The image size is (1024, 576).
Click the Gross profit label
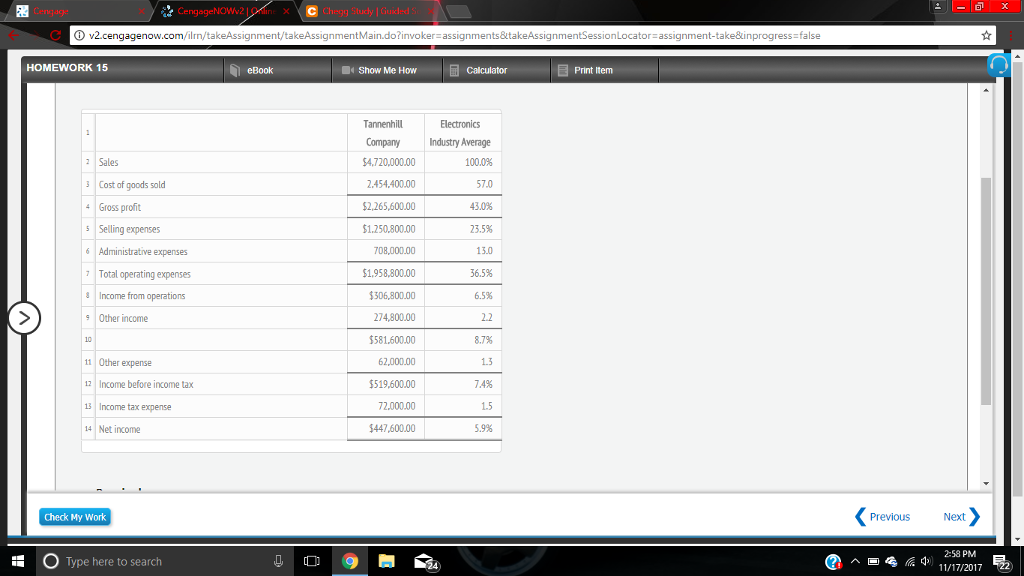coord(120,207)
